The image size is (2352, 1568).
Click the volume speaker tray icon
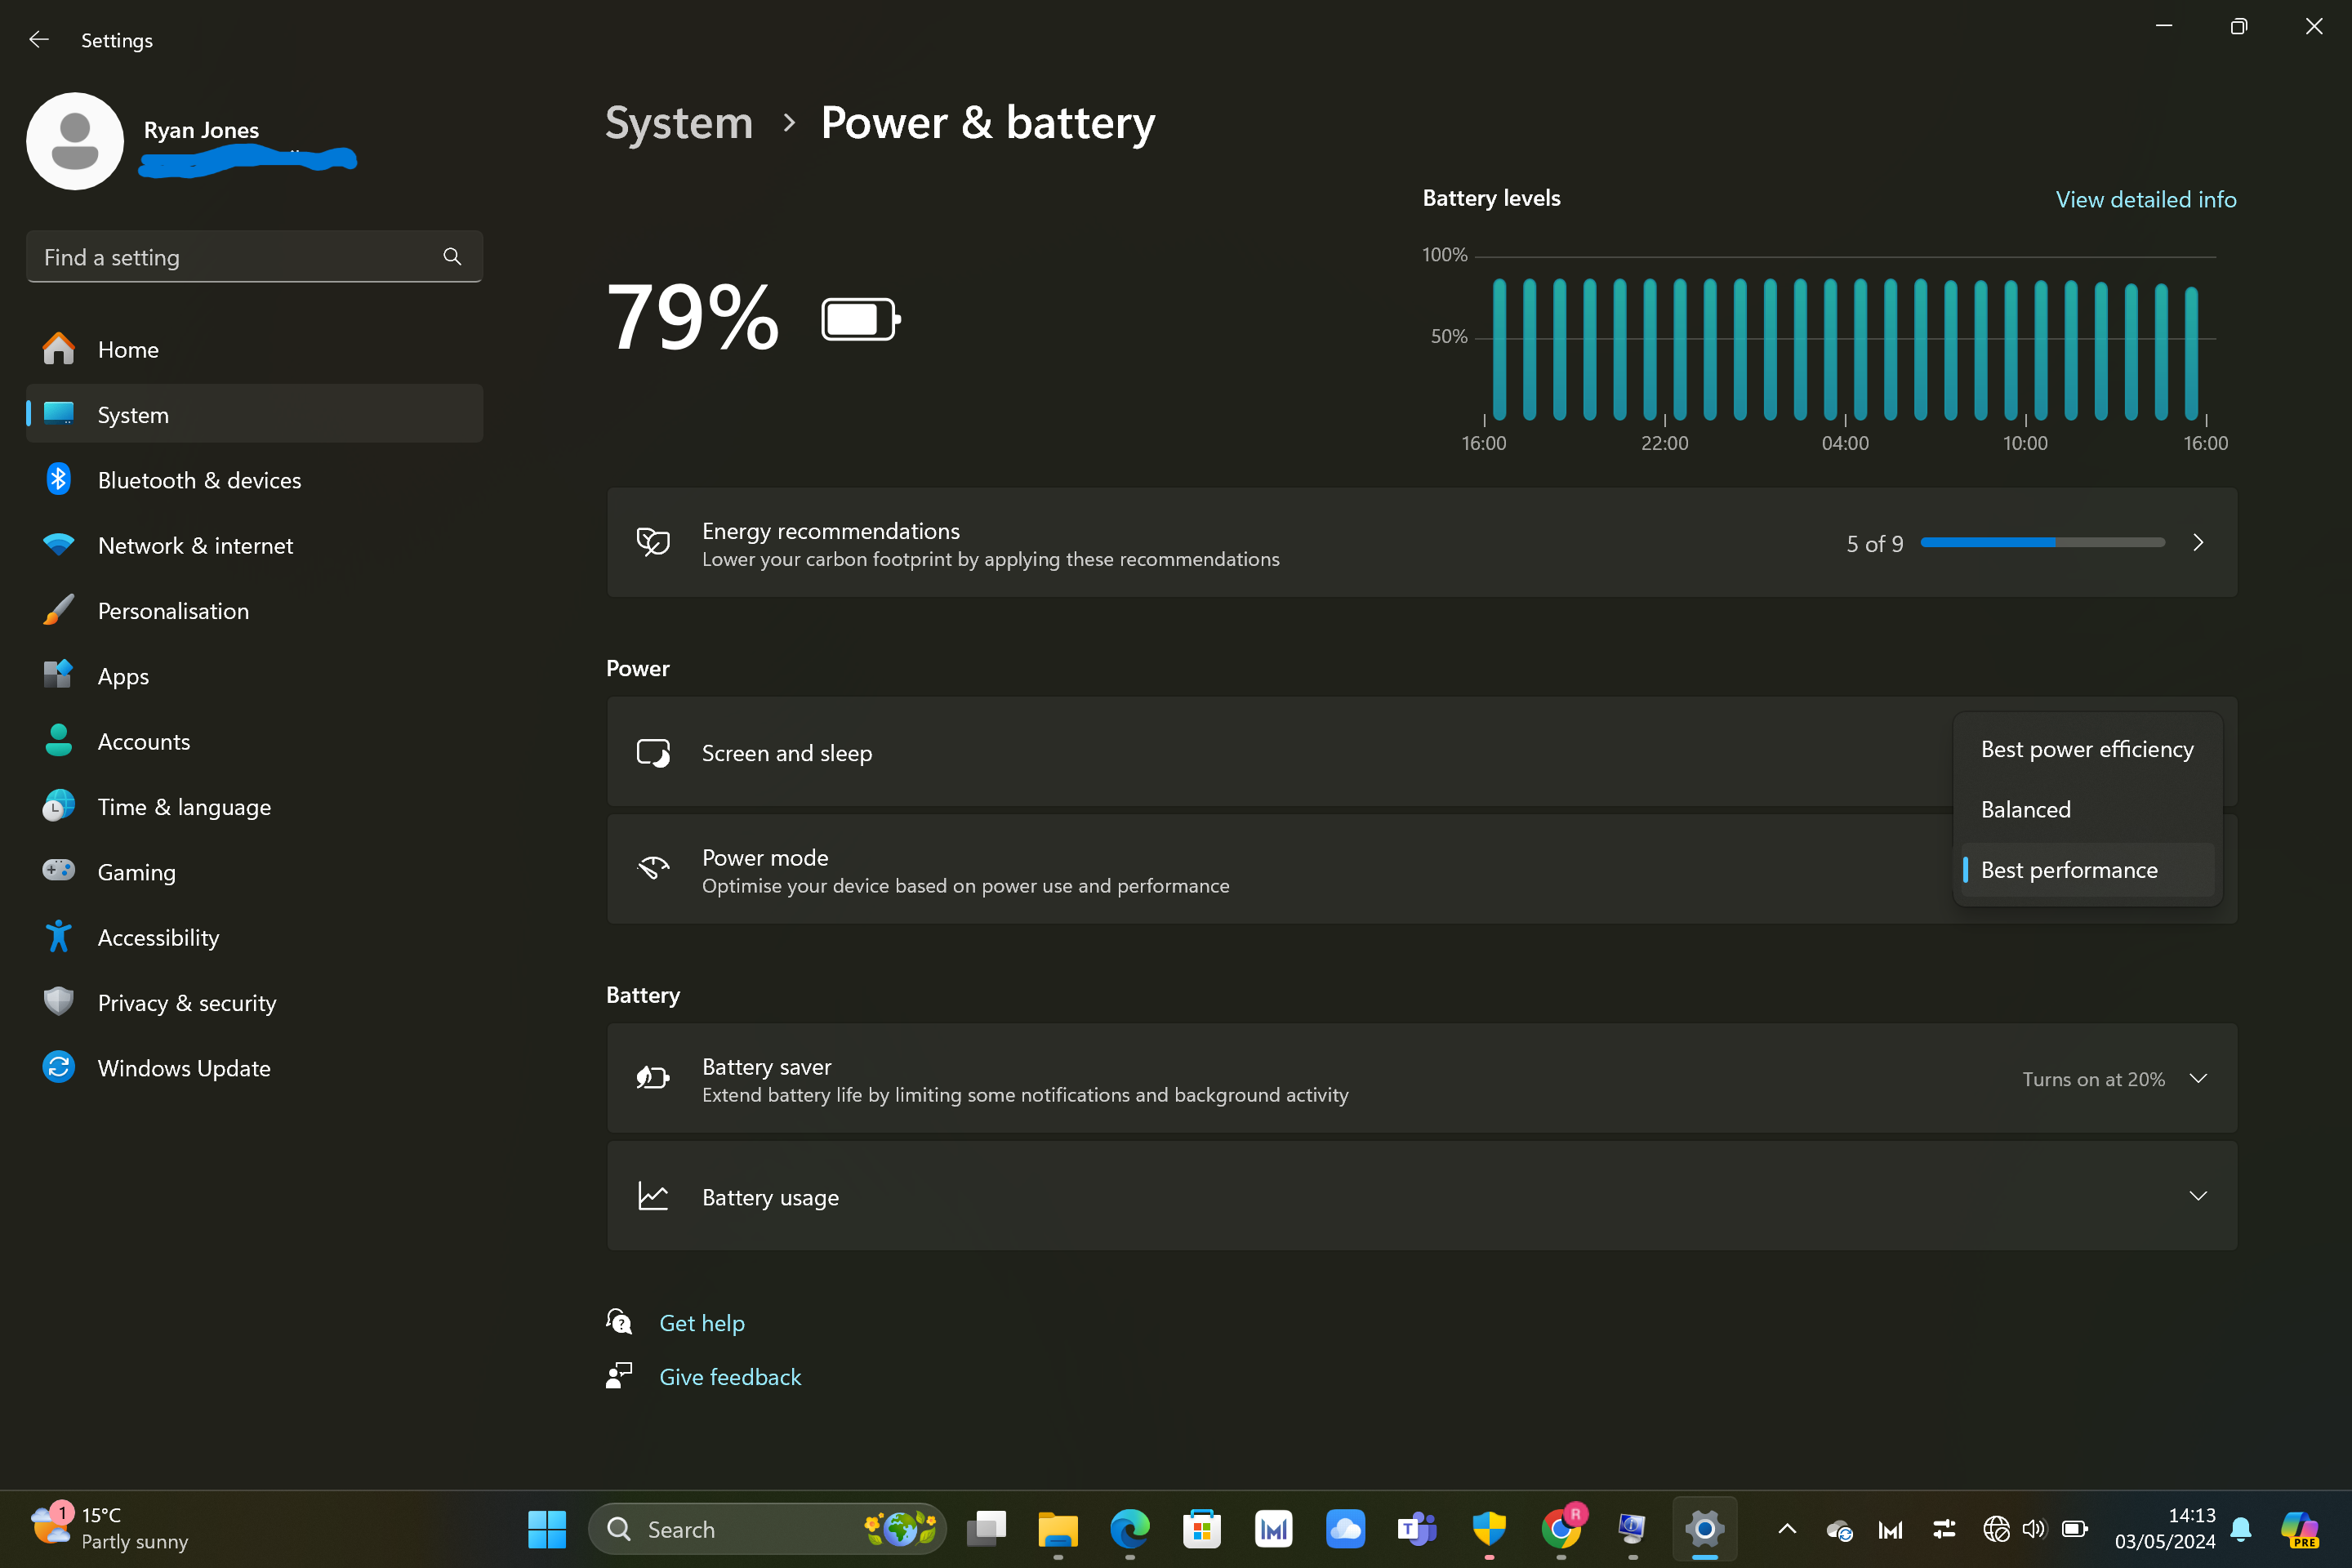coord(2034,1529)
